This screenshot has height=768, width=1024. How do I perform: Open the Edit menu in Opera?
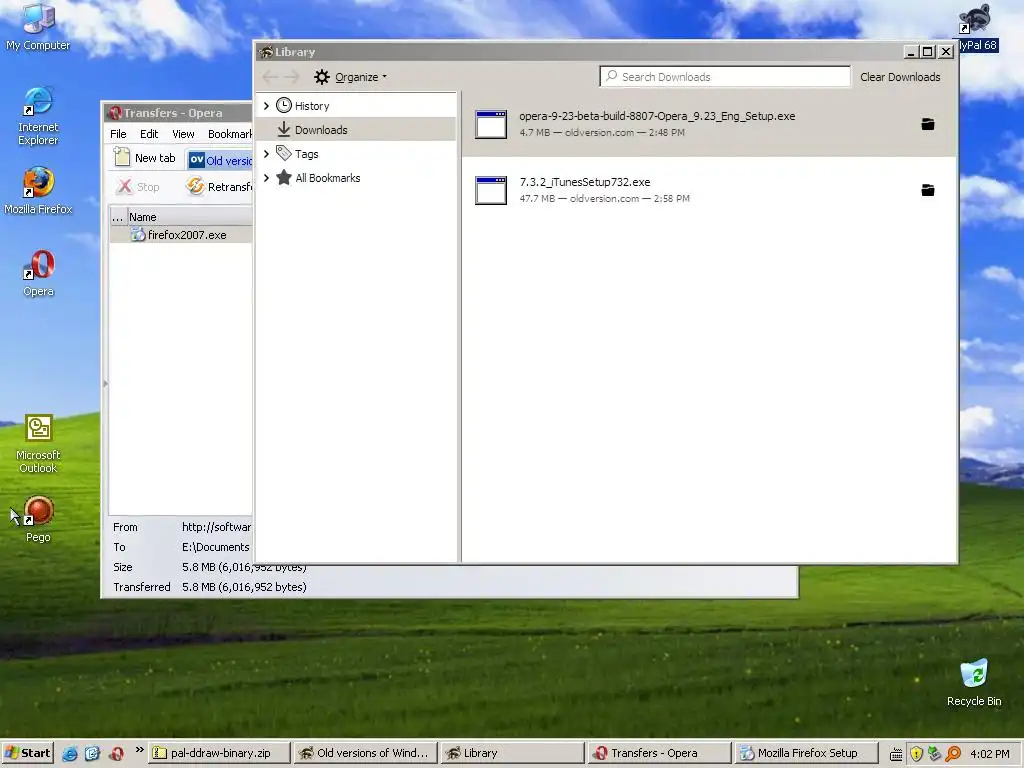[x=149, y=134]
